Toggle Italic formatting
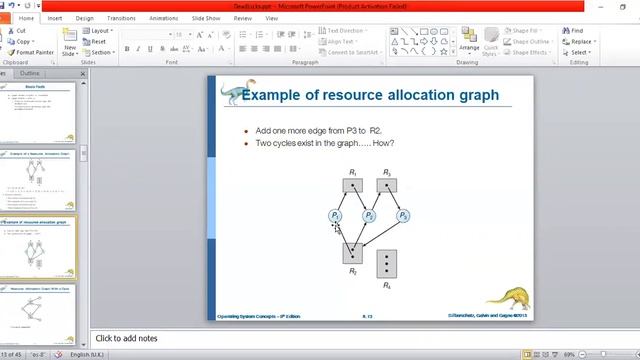Image resolution: width=640 pixels, height=360 pixels. 138,49
